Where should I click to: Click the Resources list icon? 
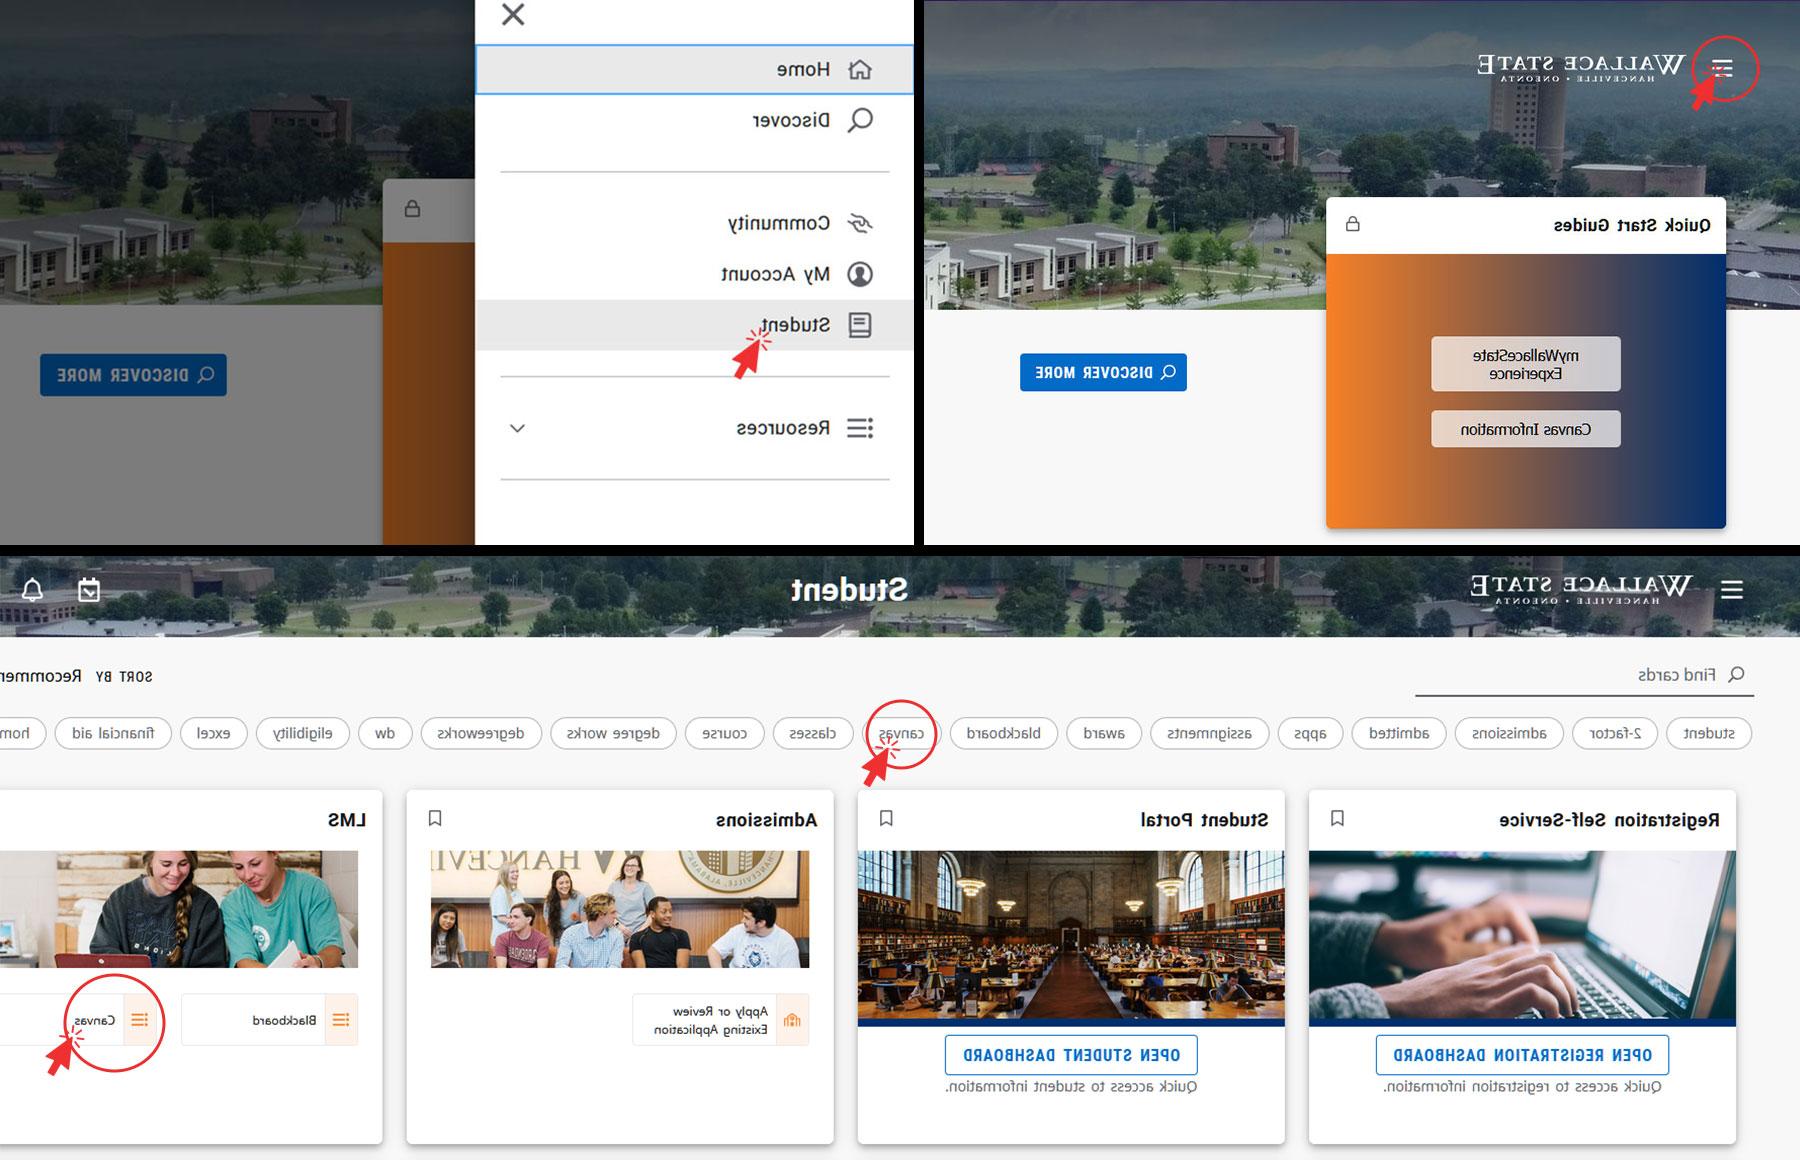tap(860, 428)
